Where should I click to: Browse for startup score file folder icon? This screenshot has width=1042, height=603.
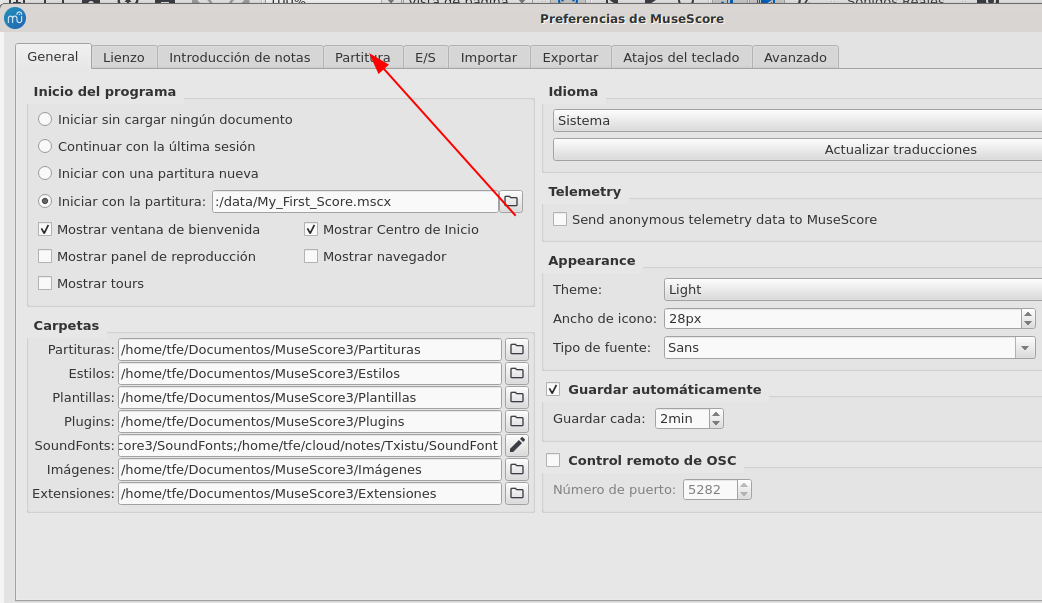511,201
